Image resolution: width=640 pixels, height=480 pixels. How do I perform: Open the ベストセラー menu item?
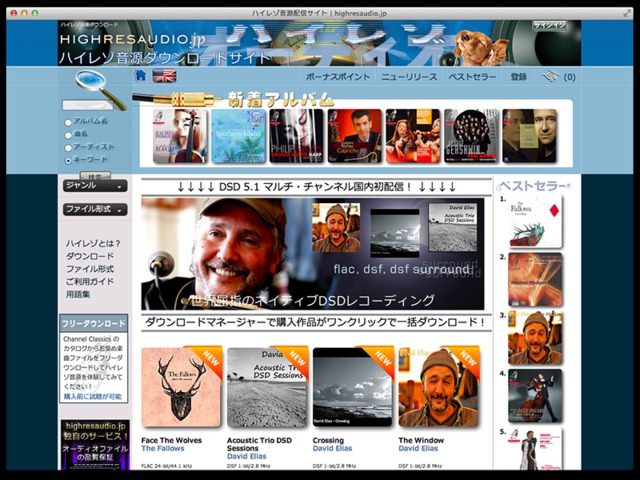pos(472,77)
